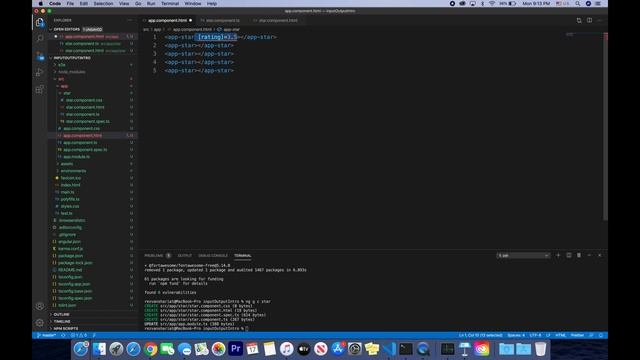Click HTML language mode in status bar

560,336
